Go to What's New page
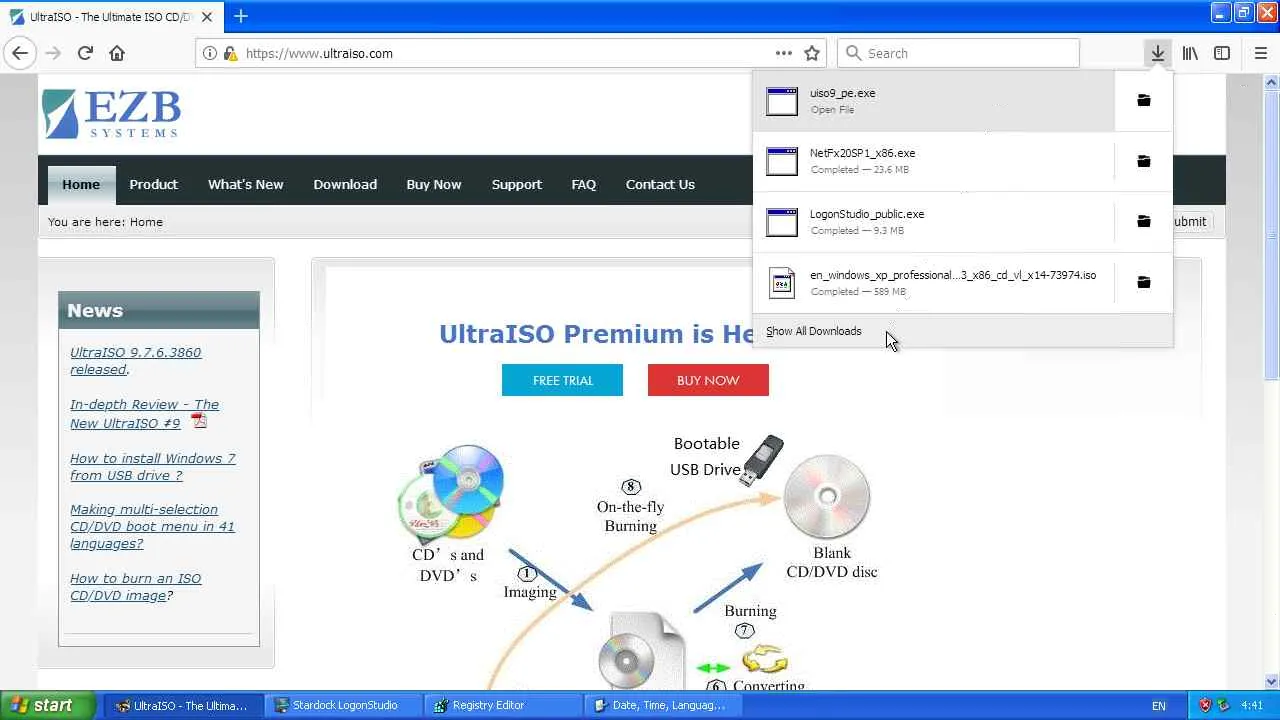 [x=245, y=184]
